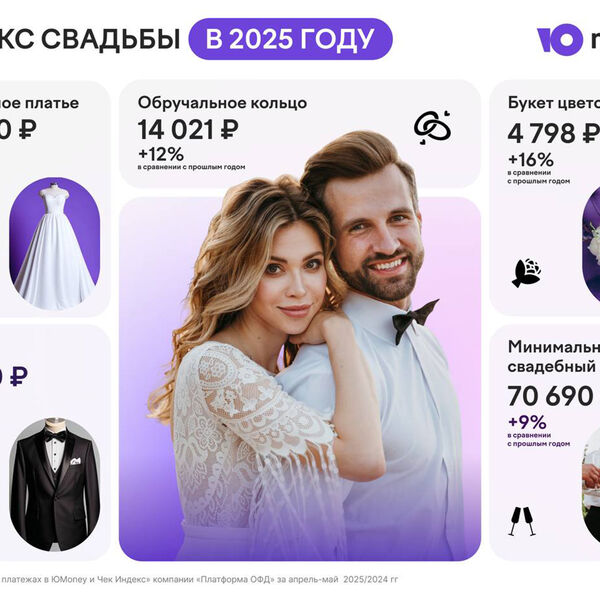
Task: Click the +12% ring price change
Action: tap(161, 154)
